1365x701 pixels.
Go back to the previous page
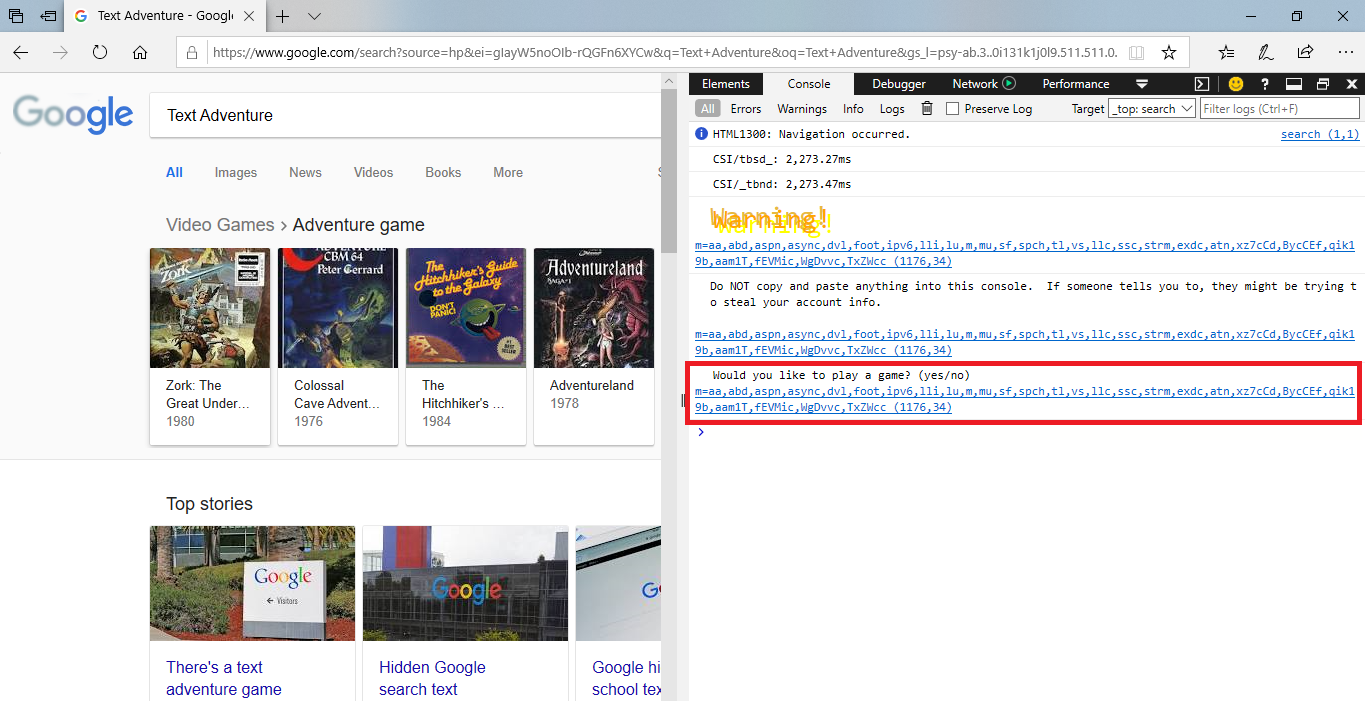[x=20, y=53]
